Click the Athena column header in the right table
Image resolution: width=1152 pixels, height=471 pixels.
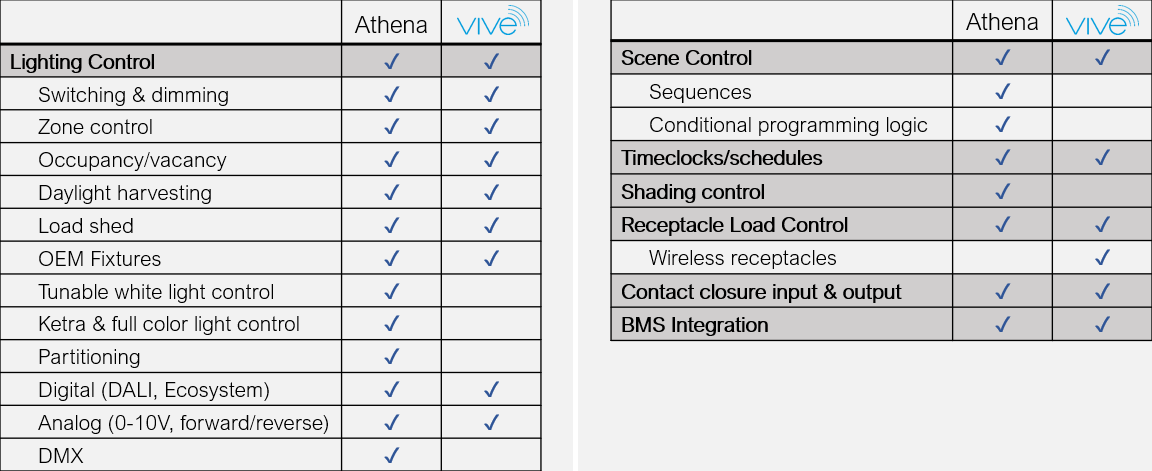(1002, 23)
